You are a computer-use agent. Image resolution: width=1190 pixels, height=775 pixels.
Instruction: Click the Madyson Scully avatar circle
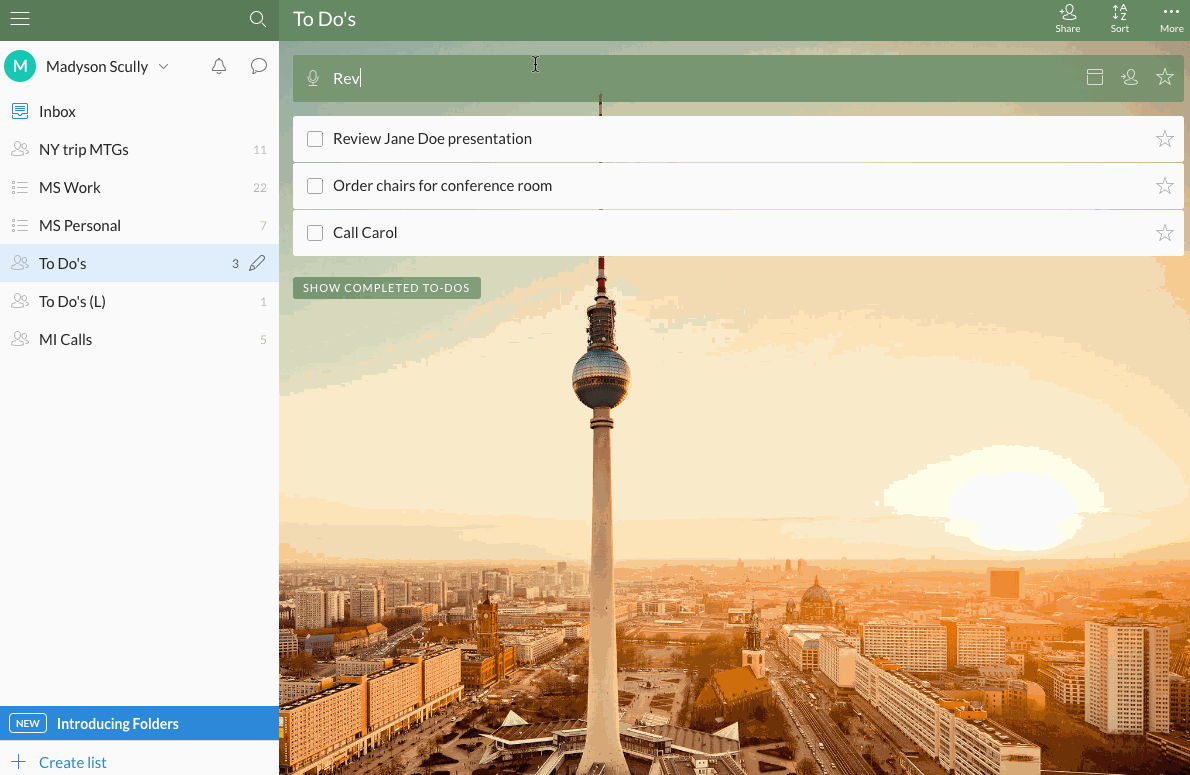click(20, 66)
